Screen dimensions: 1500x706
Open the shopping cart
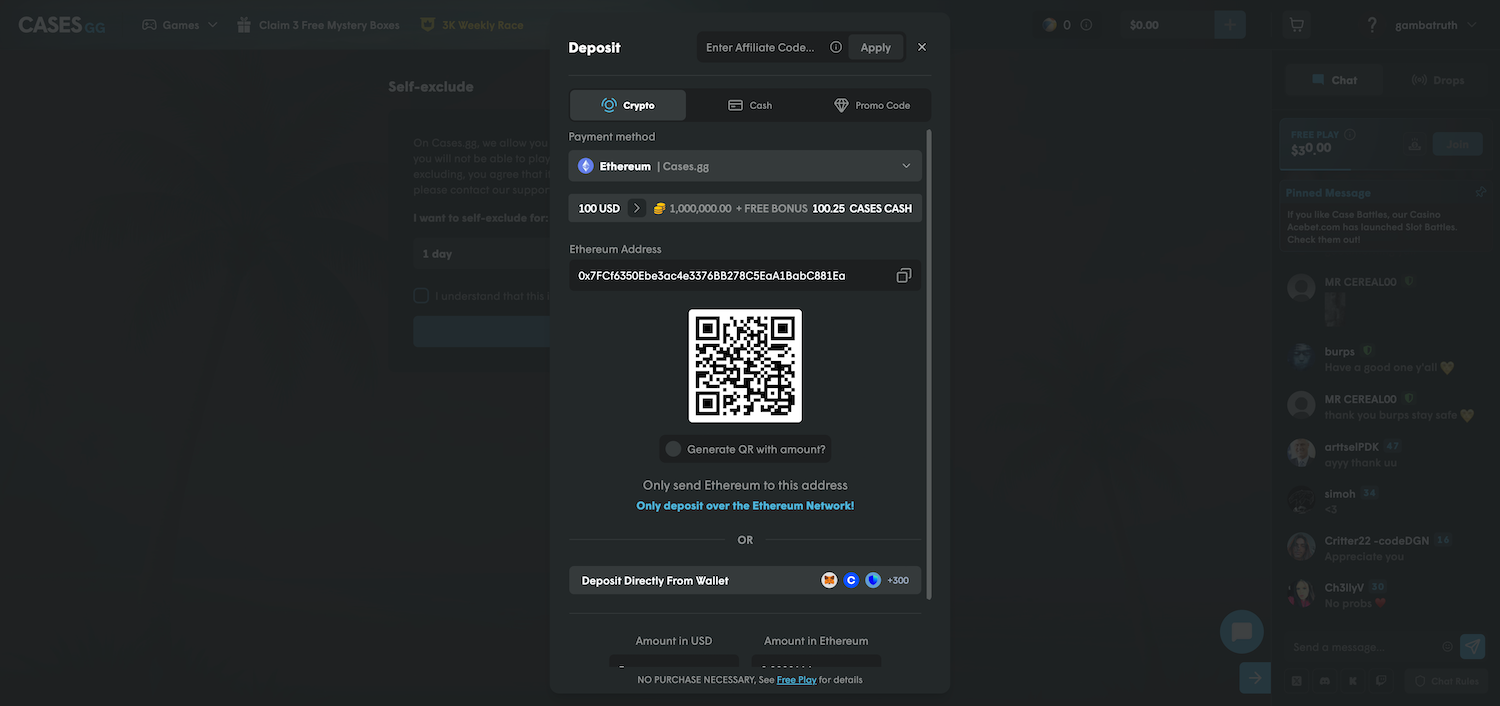[1297, 25]
